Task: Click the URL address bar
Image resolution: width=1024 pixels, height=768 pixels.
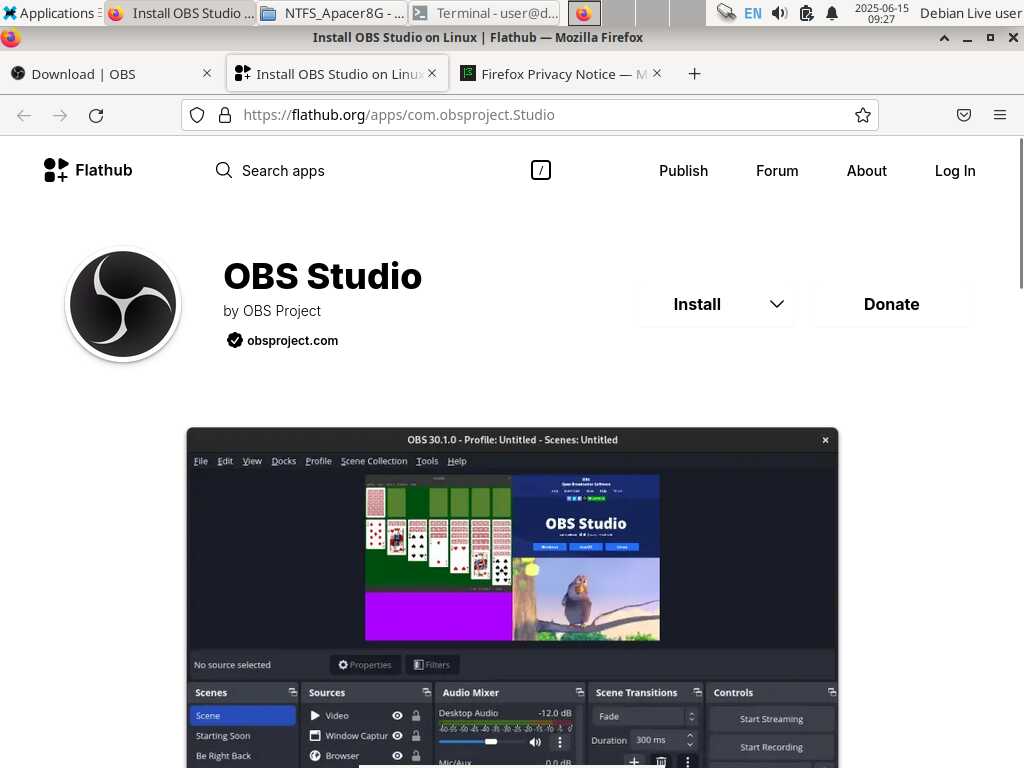Action: tap(529, 115)
